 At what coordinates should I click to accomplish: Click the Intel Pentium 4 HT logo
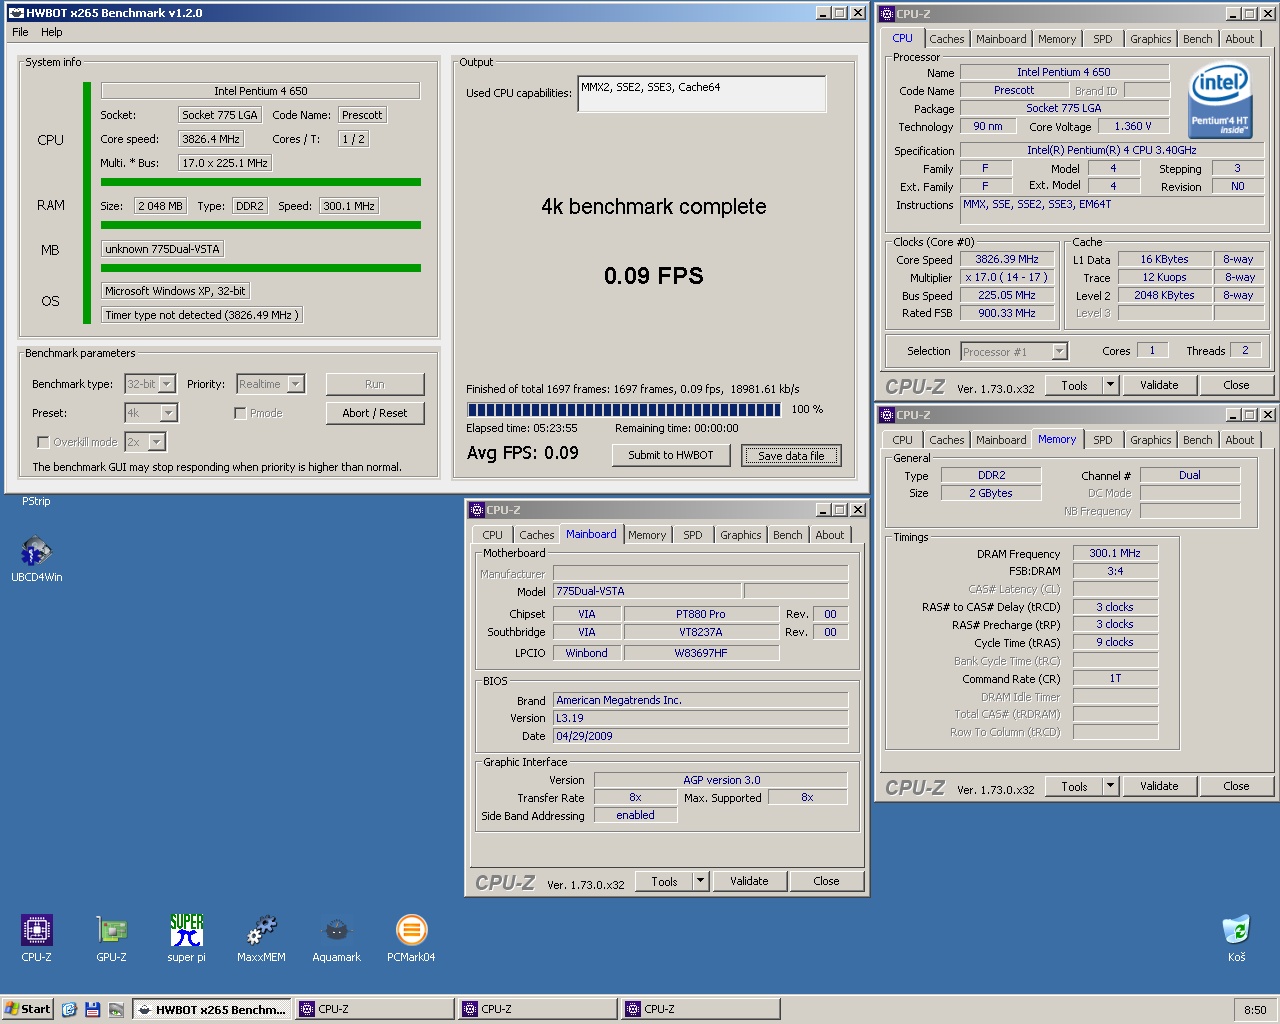1219,102
